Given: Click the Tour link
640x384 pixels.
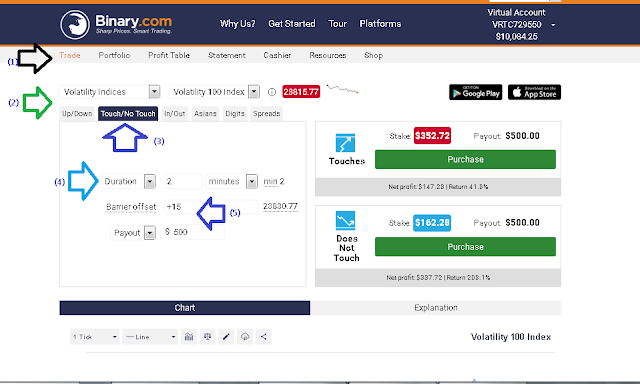Looking at the screenshot, I should tap(338, 24).
